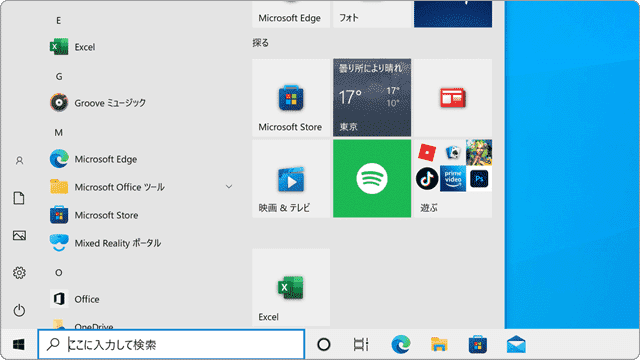Screen dimensions: 640x360
Task: Expand the Microsoft Office ツール folder chevron
Action: pos(229,187)
